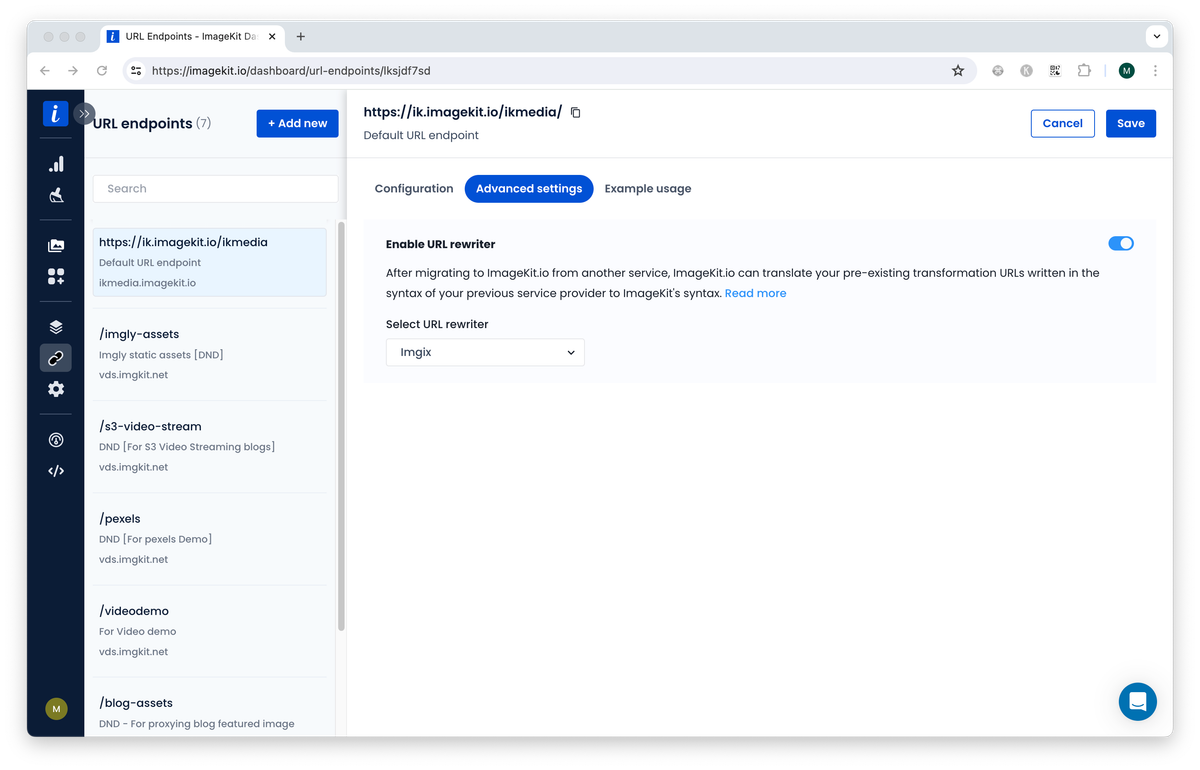Click the Cancel button
The image size is (1200, 770).
click(x=1062, y=123)
